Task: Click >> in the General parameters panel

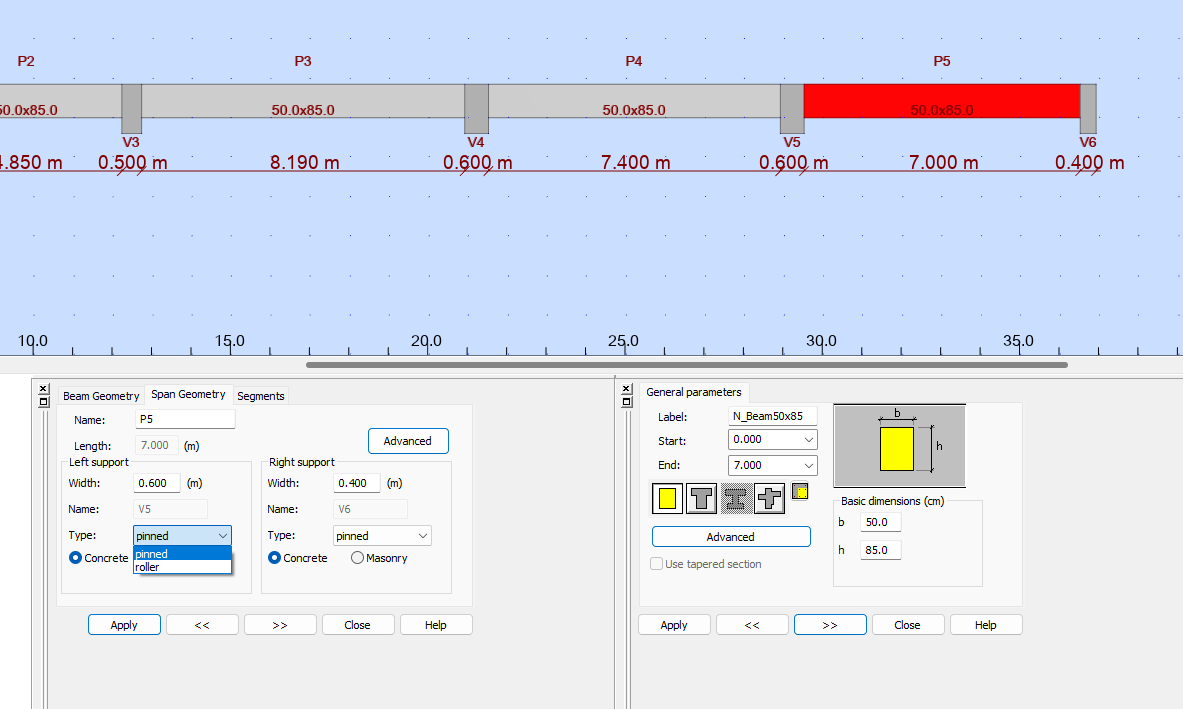Action: click(830, 625)
